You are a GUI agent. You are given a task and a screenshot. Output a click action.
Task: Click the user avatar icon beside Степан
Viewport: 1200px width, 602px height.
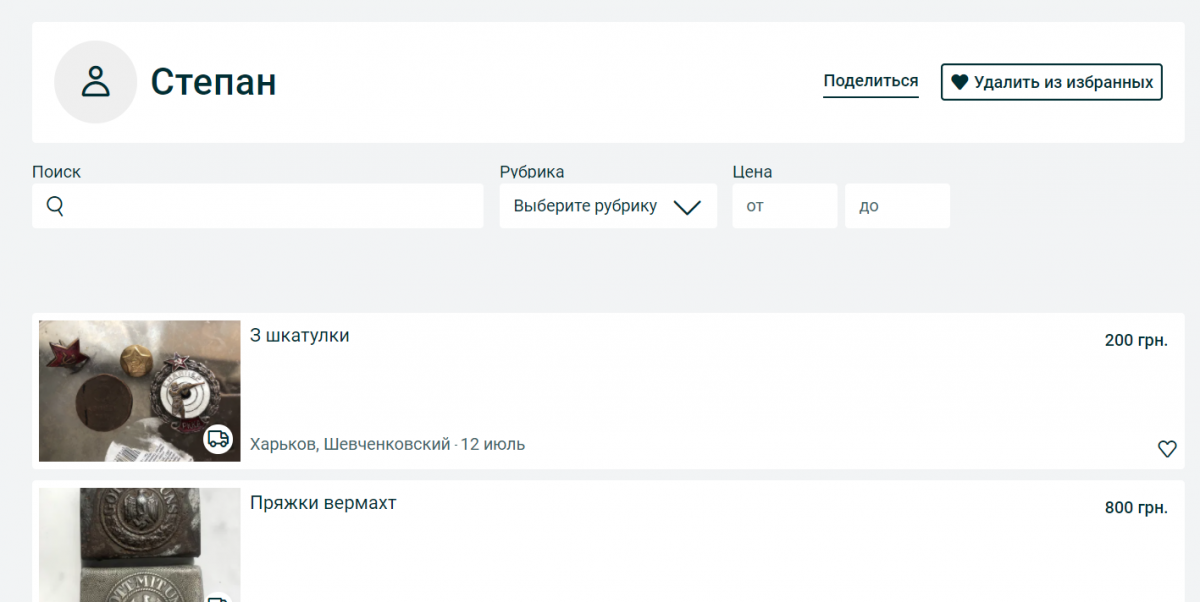[x=95, y=82]
